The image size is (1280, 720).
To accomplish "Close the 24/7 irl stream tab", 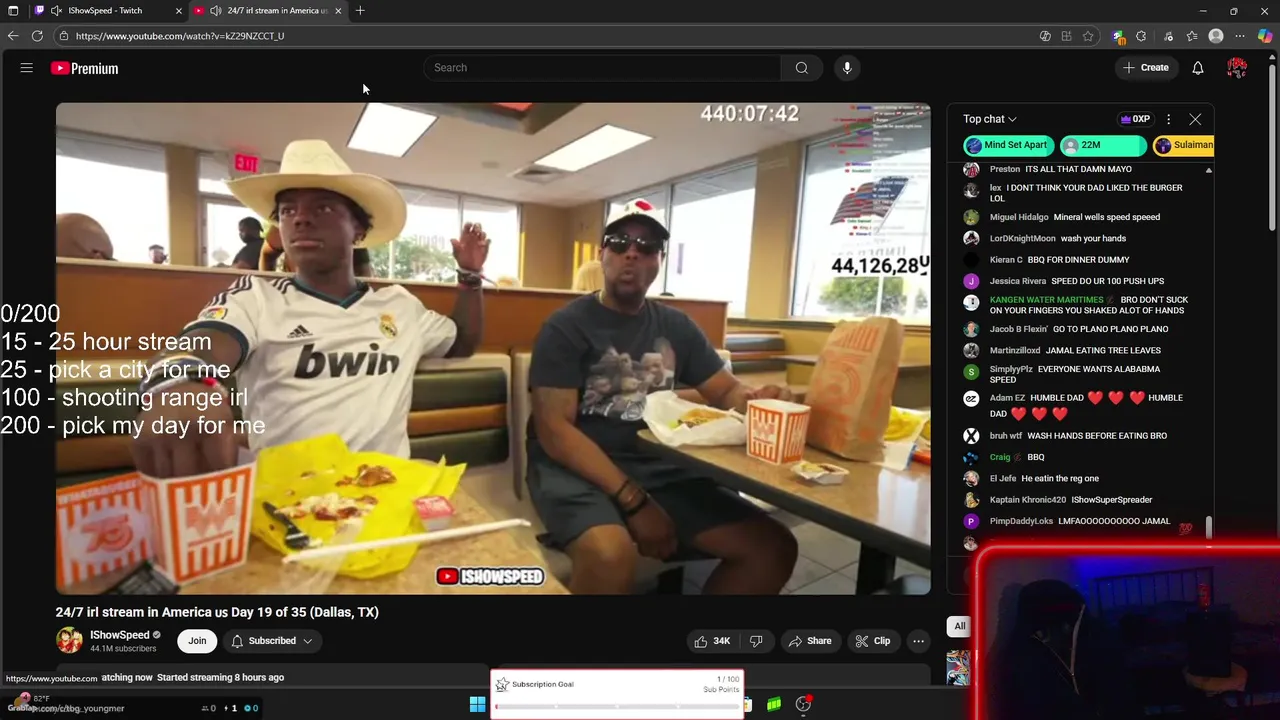I will point(338,11).
